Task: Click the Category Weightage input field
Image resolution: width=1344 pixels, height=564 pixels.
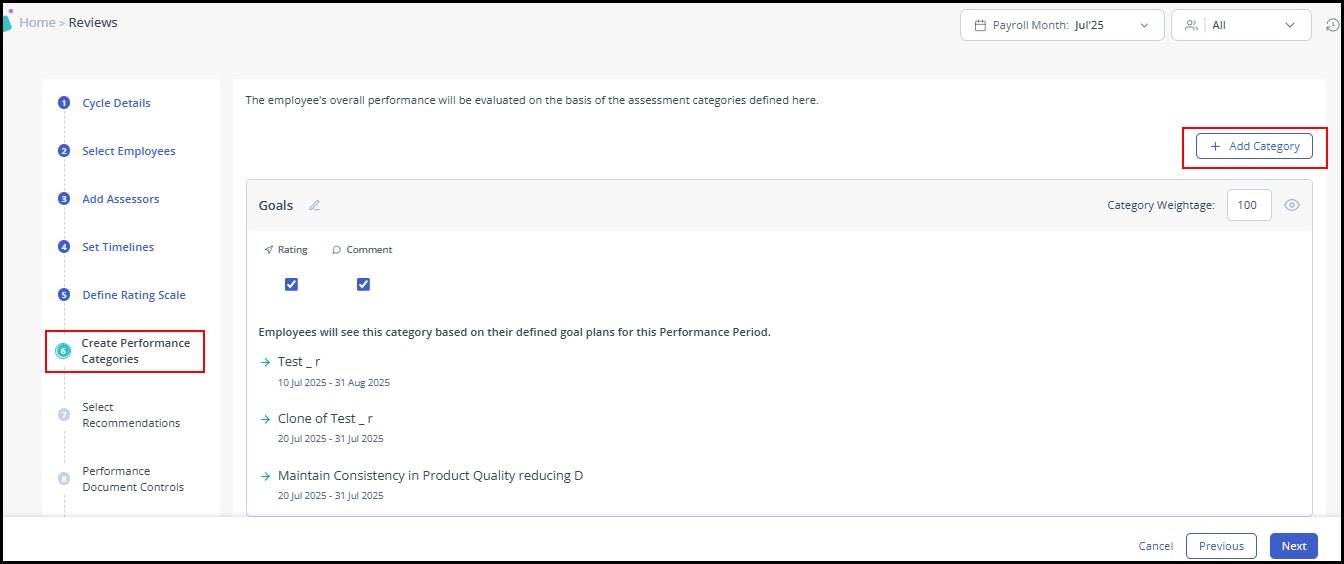Action: point(1249,205)
